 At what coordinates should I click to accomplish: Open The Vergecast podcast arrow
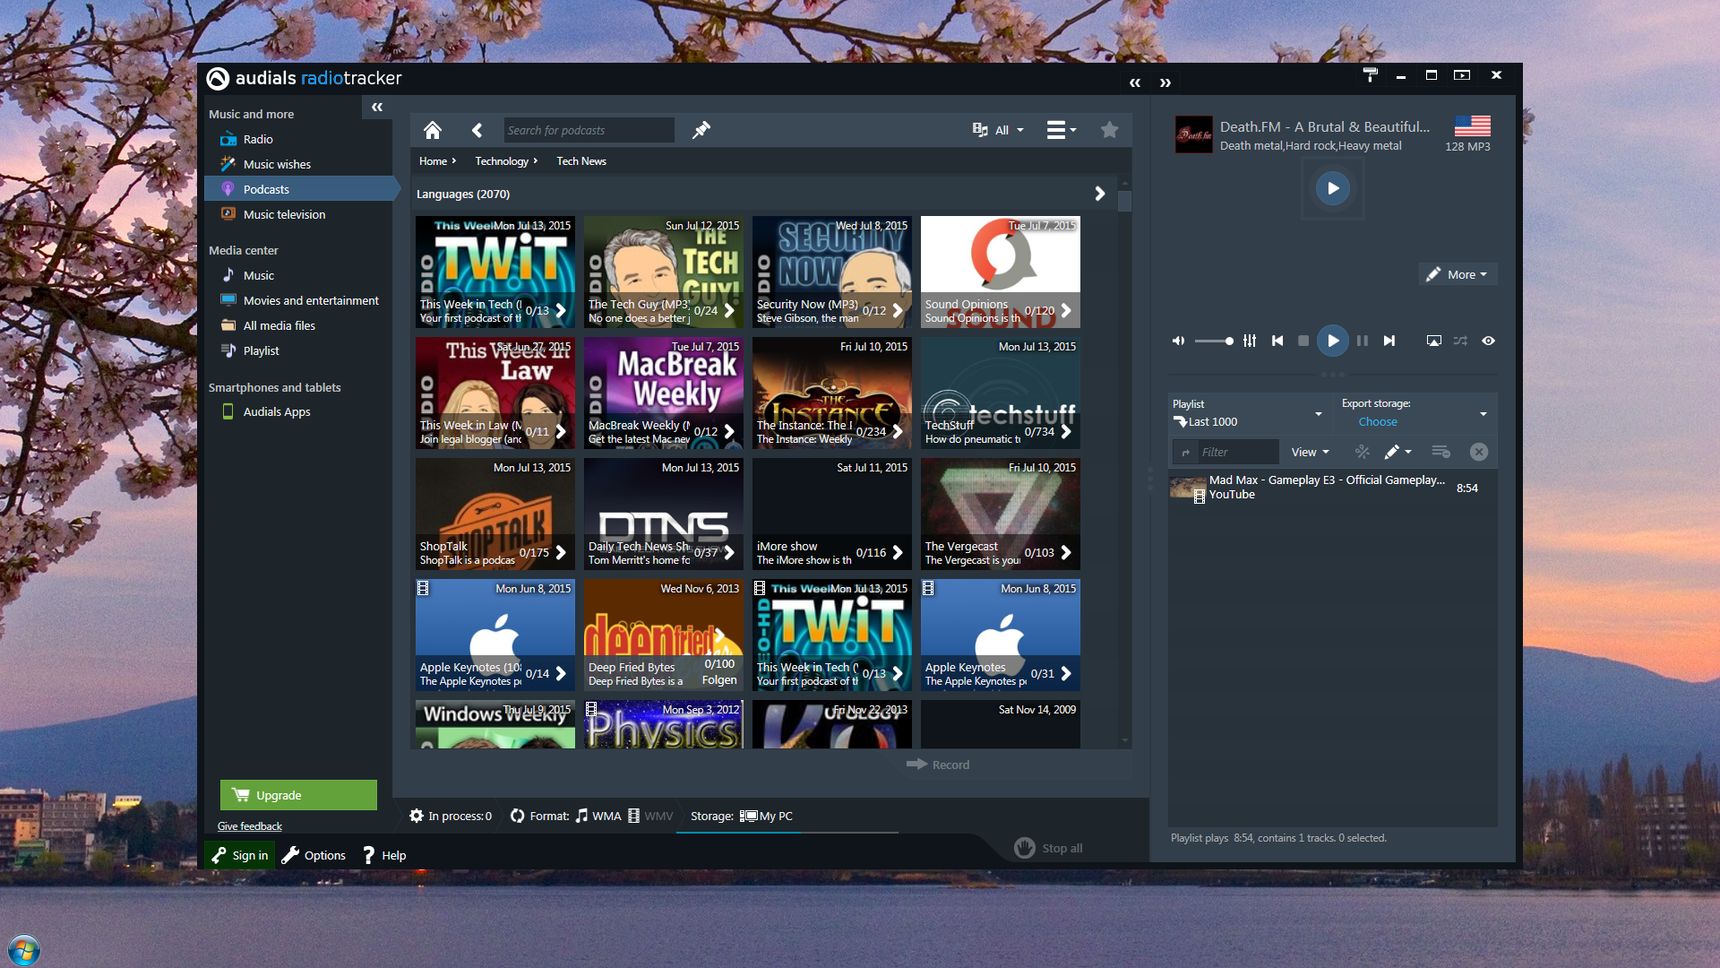[1066, 553]
